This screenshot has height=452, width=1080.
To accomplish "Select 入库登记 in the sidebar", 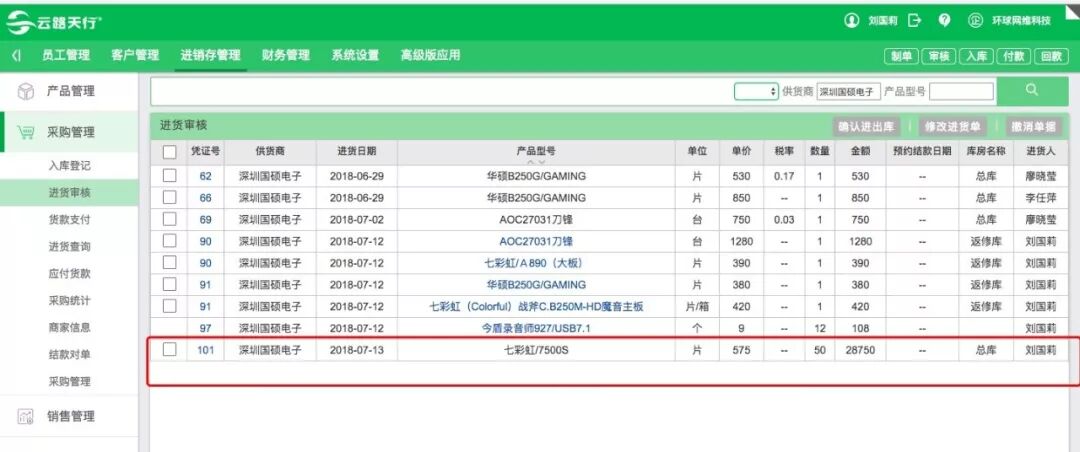I will (70, 166).
